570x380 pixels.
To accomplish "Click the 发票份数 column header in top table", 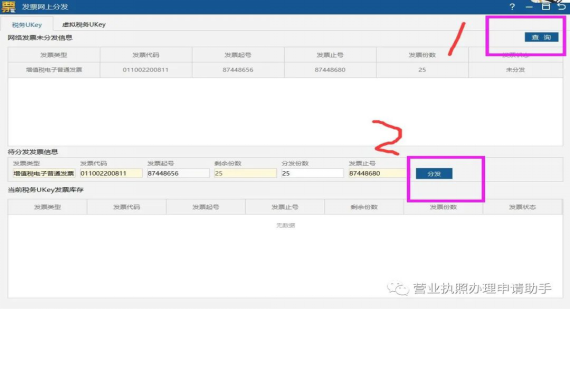I will coord(422,55).
